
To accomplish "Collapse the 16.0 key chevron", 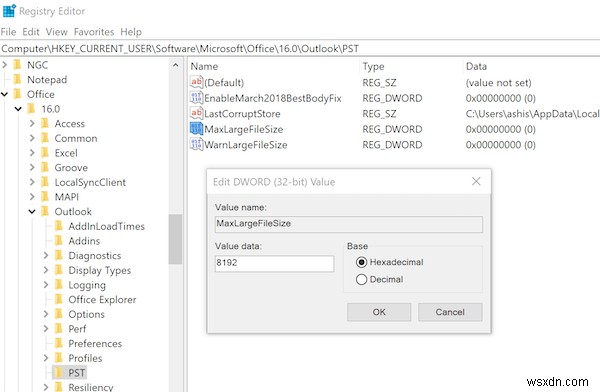I will 18,109.
